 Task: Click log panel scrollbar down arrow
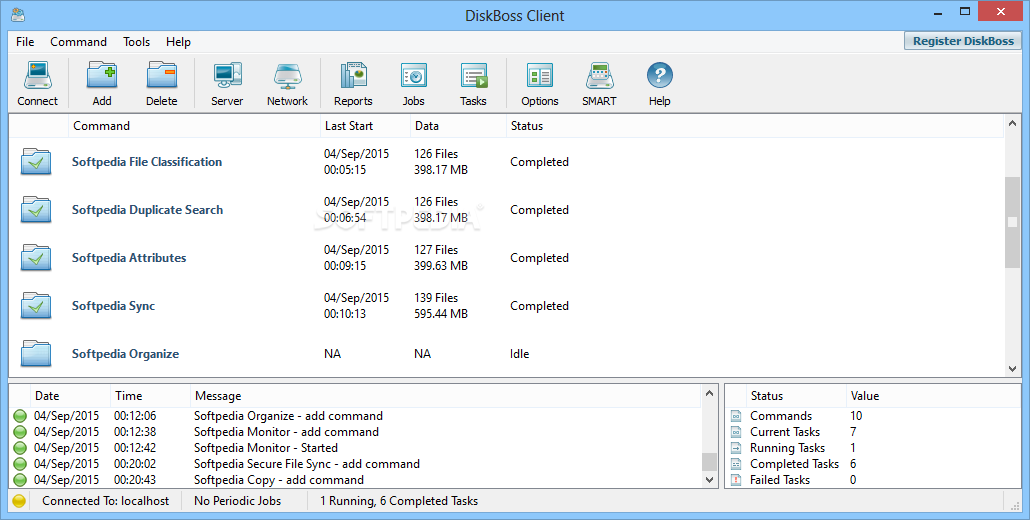(x=709, y=480)
